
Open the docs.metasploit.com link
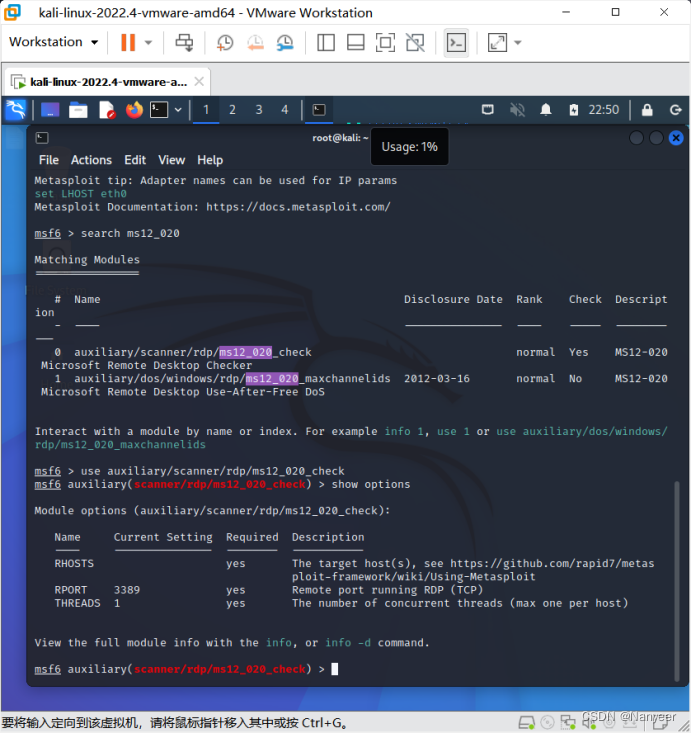[298, 207]
